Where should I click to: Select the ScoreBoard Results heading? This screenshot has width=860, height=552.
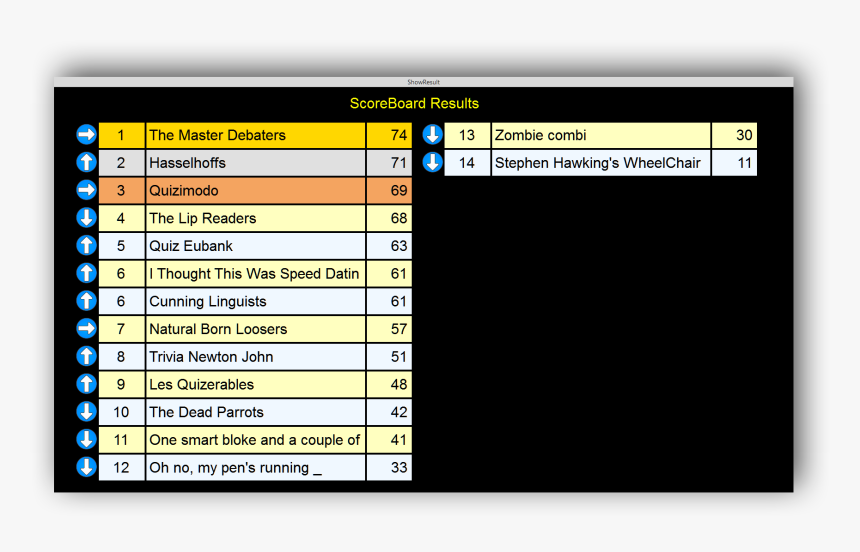click(414, 104)
